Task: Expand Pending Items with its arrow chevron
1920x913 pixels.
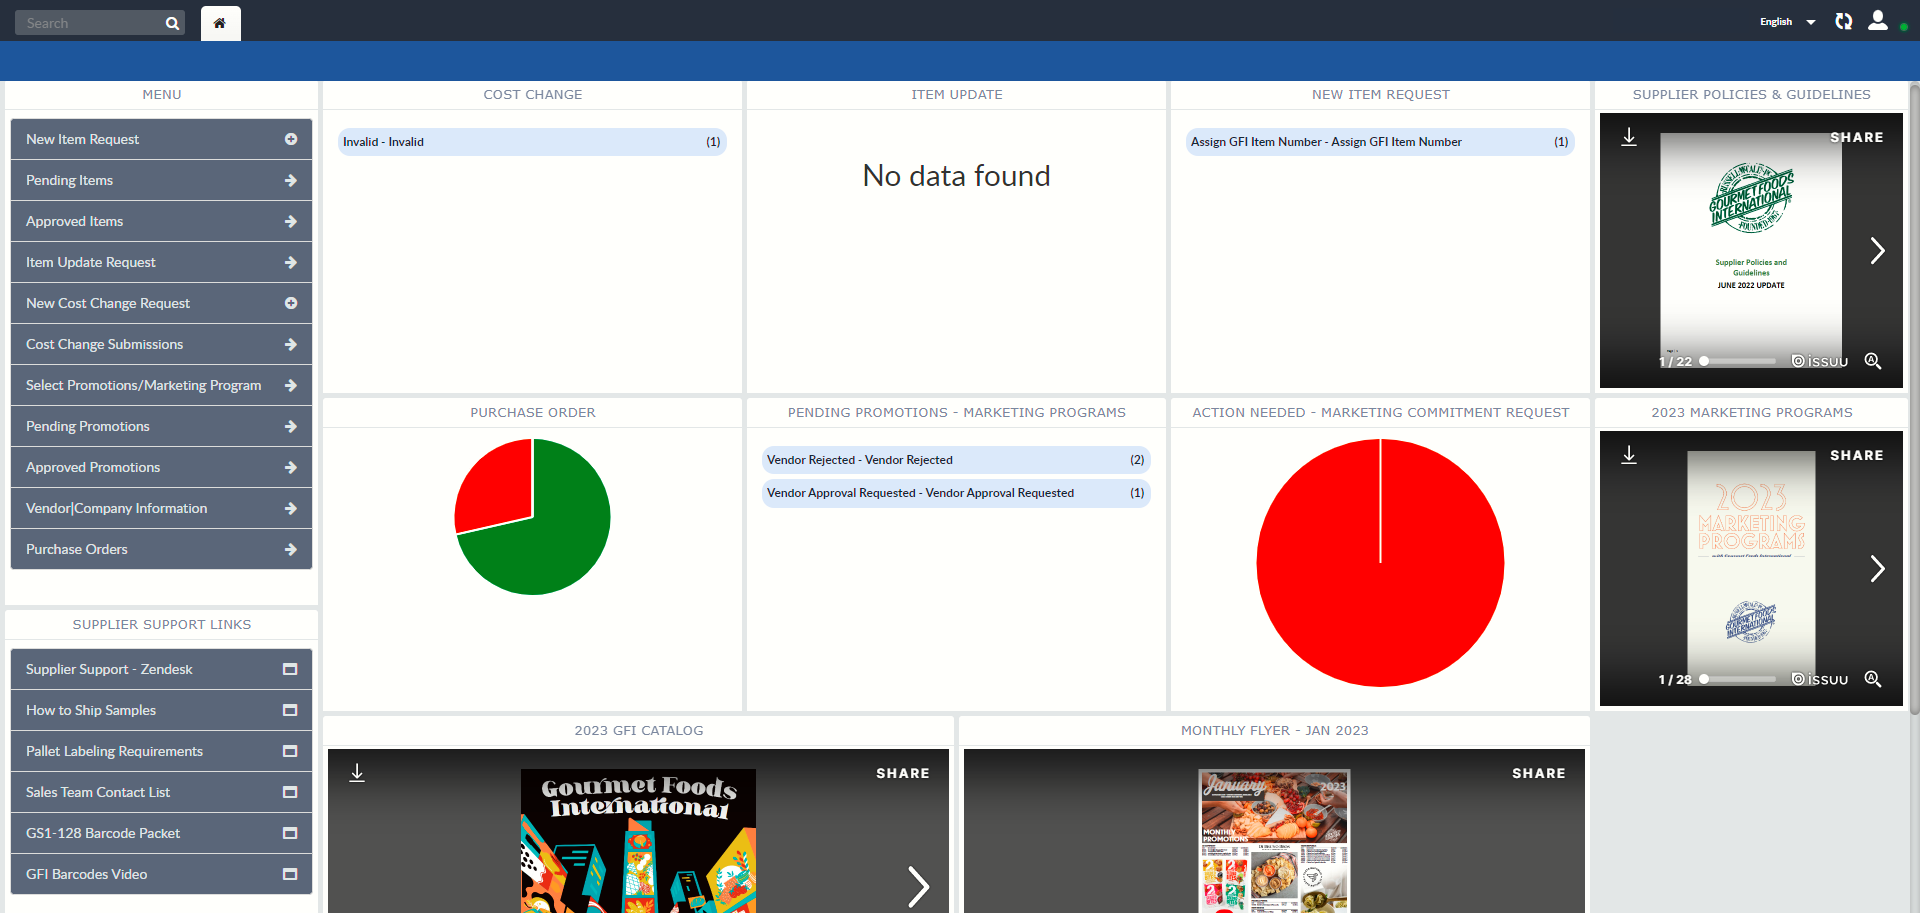Action: [291, 180]
